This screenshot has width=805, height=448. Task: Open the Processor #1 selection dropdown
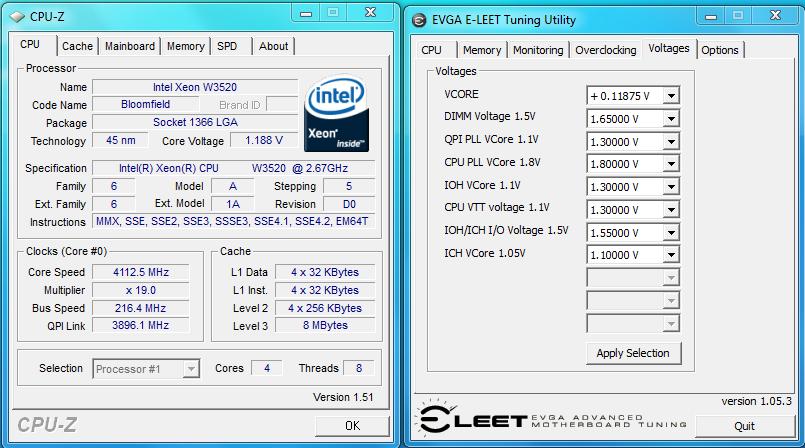pyautogui.click(x=191, y=369)
